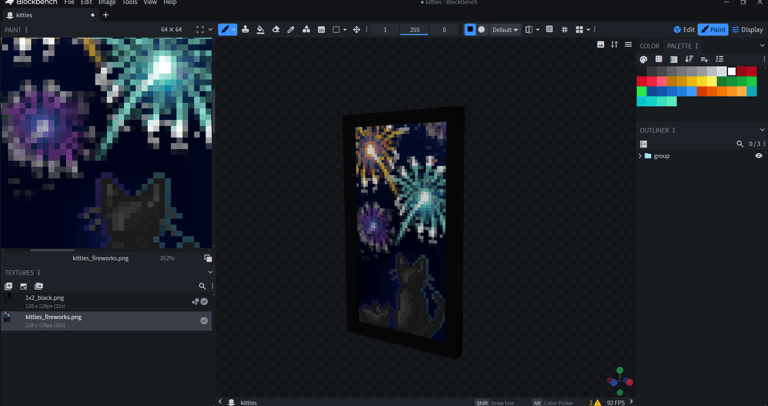
Task: Switch to the Color tab
Action: tap(649, 46)
